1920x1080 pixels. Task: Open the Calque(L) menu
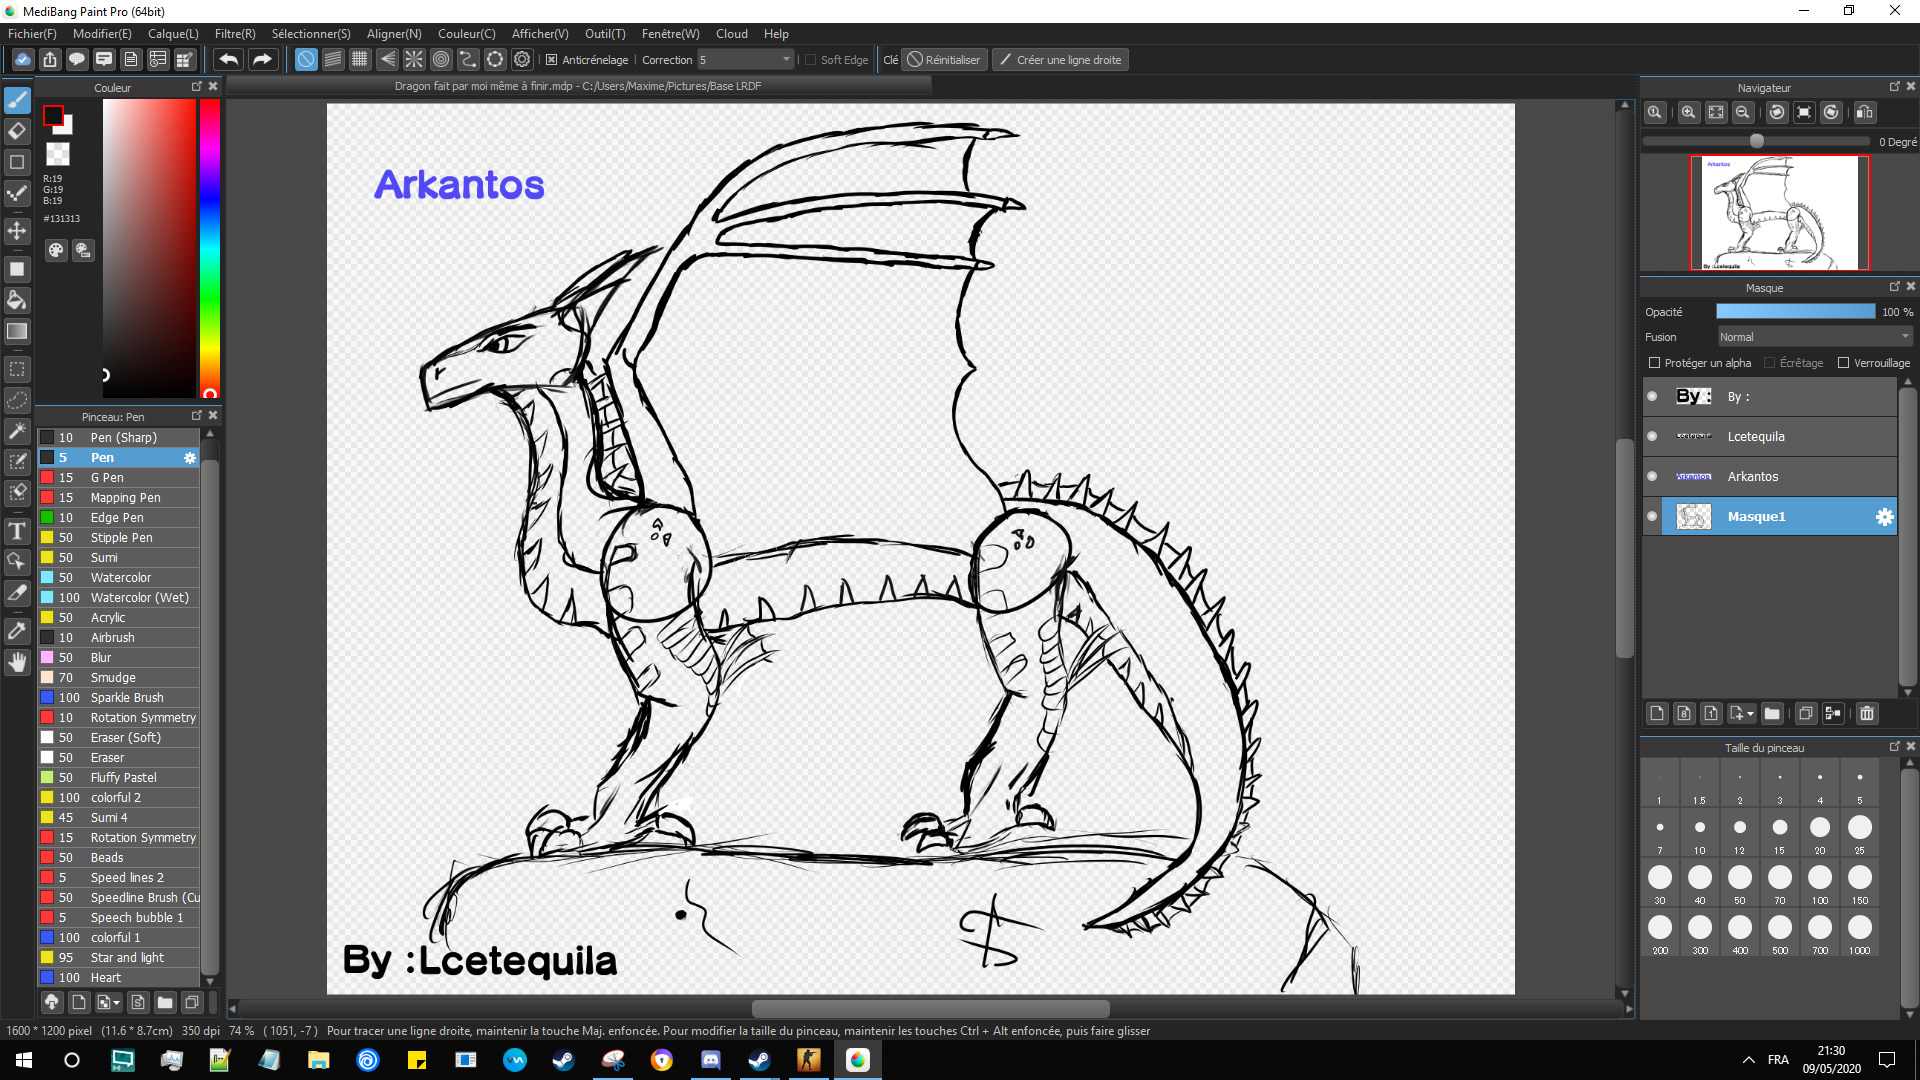click(173, 33)
